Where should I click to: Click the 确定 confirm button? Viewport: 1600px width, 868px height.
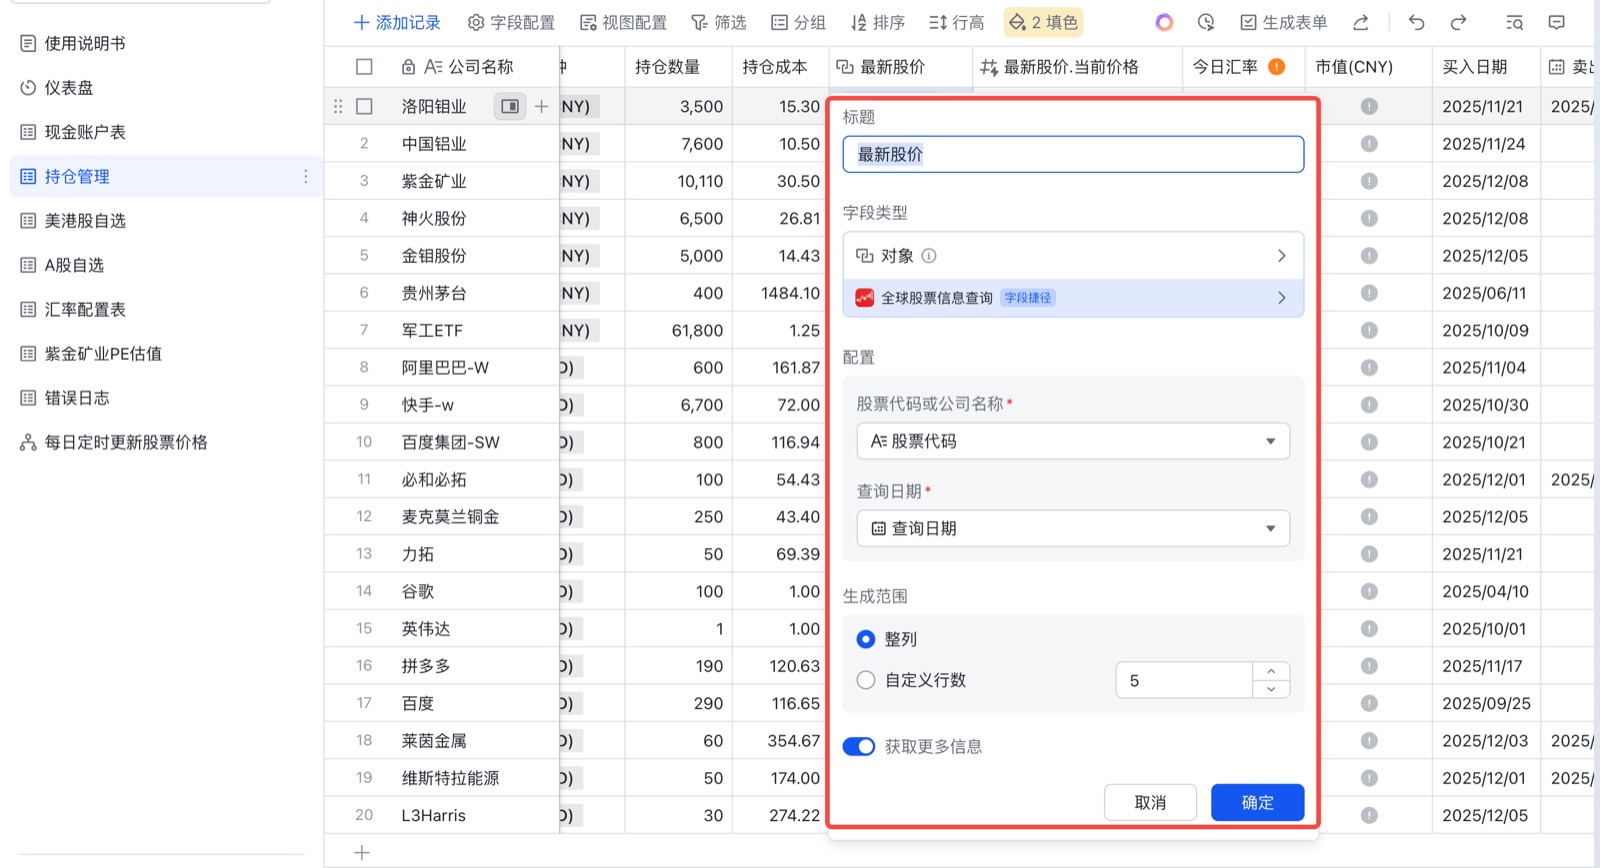1257,802
